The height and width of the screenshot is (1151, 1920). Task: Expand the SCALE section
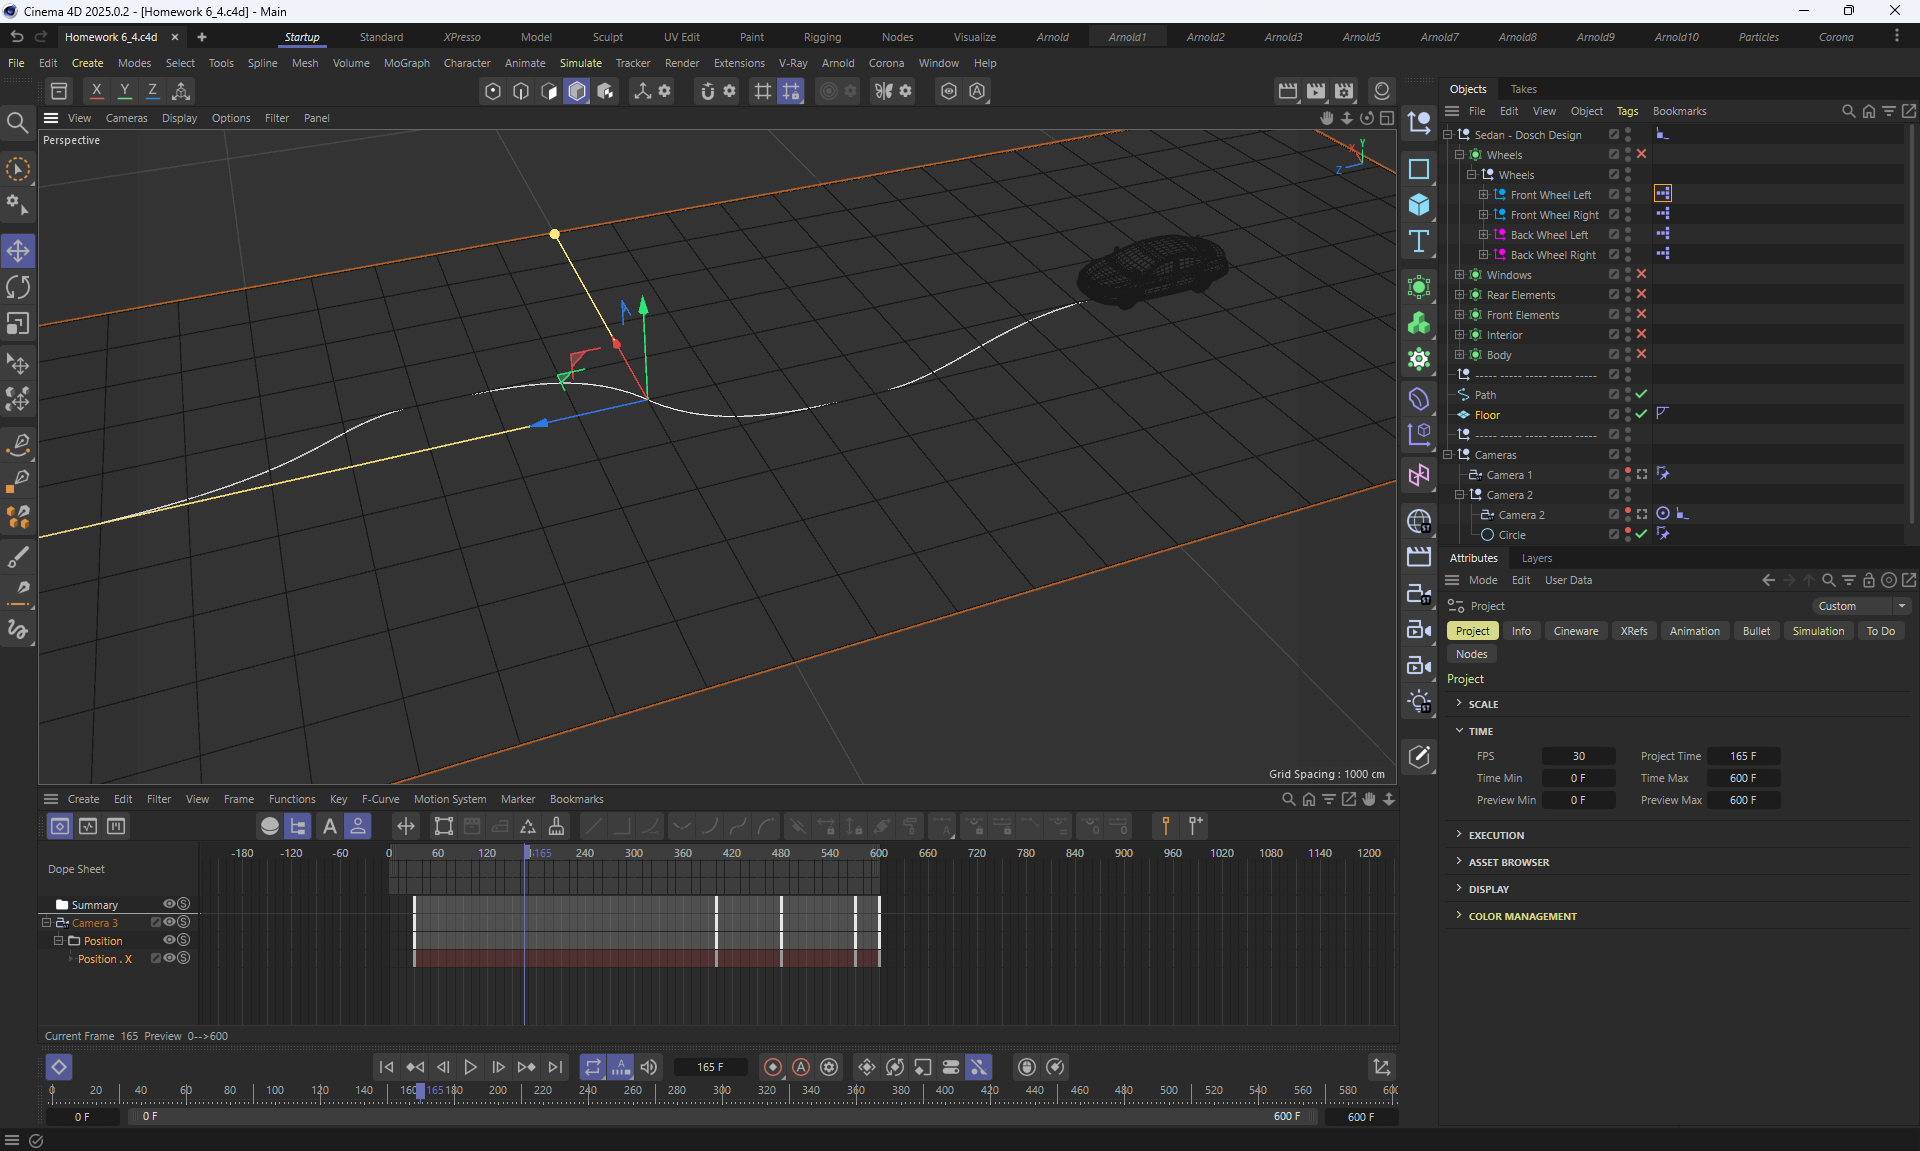[x=1483, y=704]
